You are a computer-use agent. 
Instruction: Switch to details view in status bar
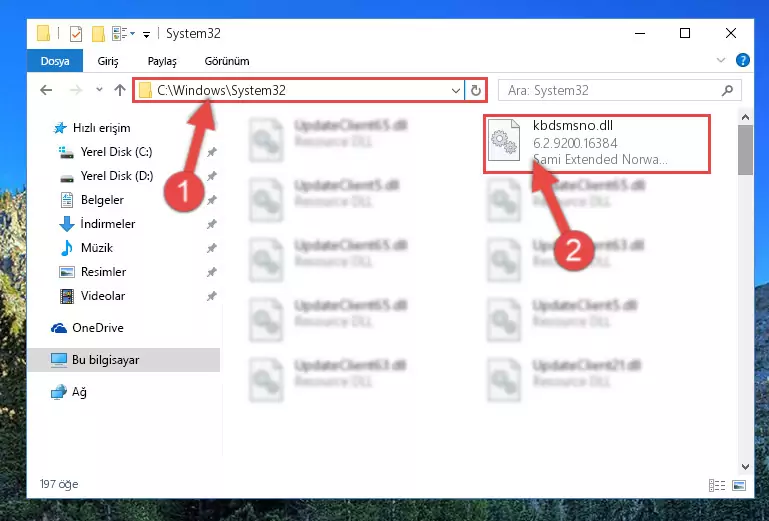pos(717,485)
